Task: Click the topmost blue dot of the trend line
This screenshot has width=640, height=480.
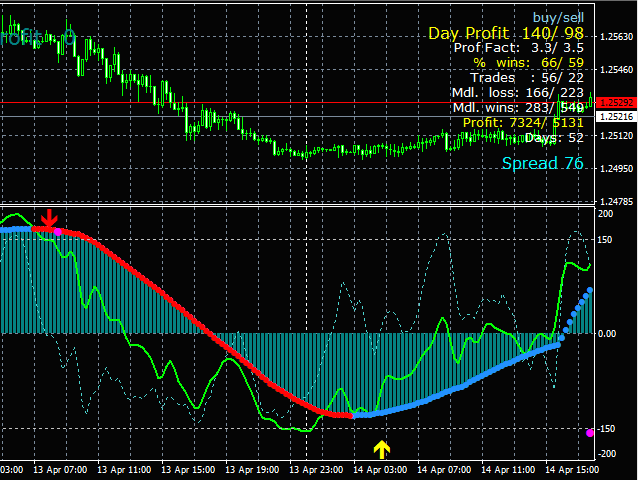Action: (590, 290)
